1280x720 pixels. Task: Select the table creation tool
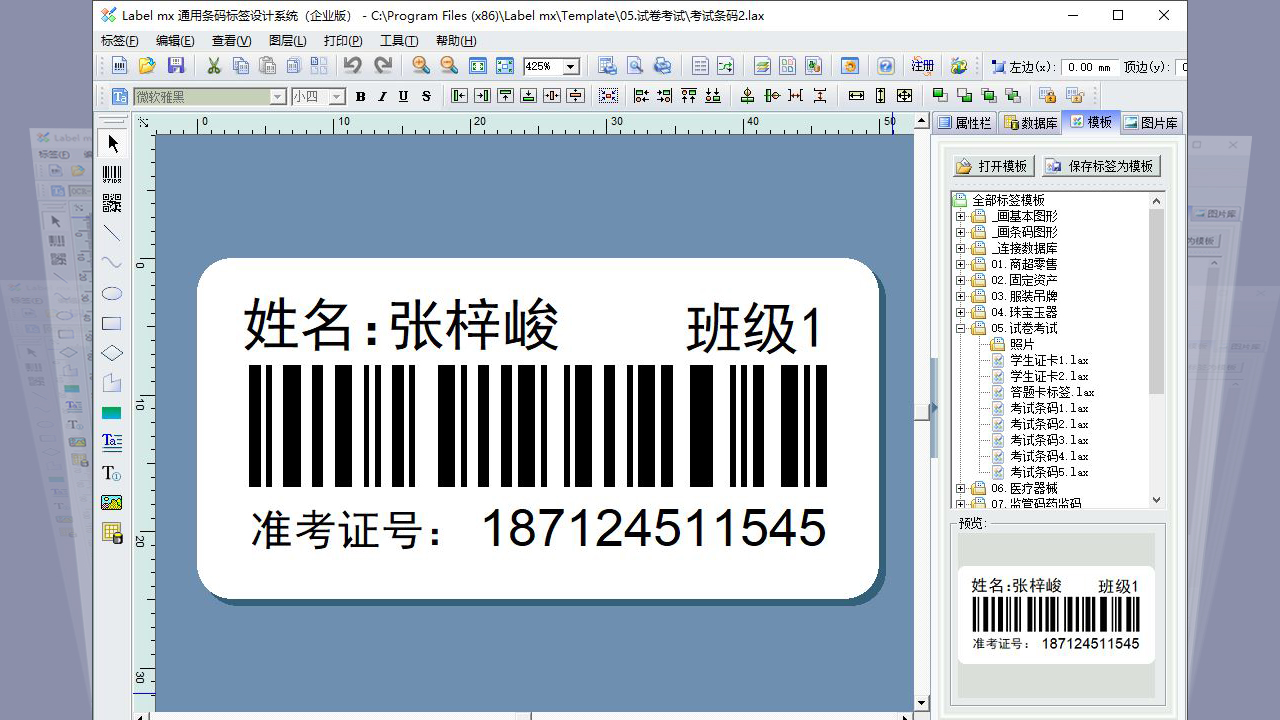coord(111,532)
